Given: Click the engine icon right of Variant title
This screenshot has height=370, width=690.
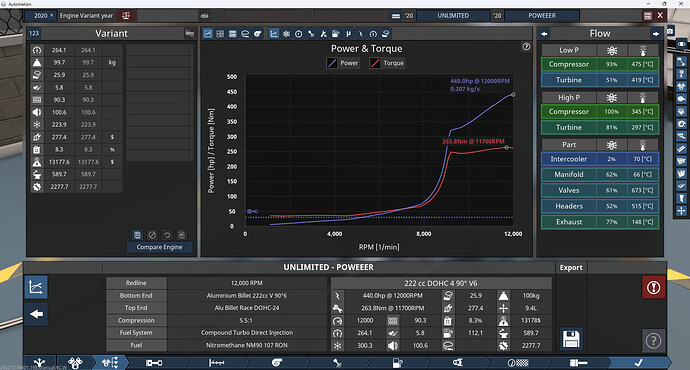Looking at the screenshot, I should (190, 33).
